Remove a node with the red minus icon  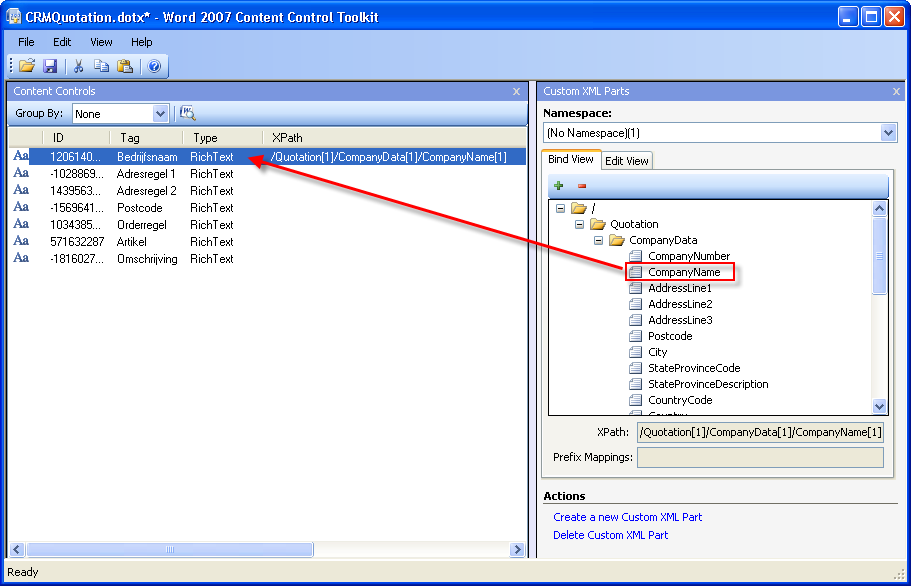click(582, 186)
